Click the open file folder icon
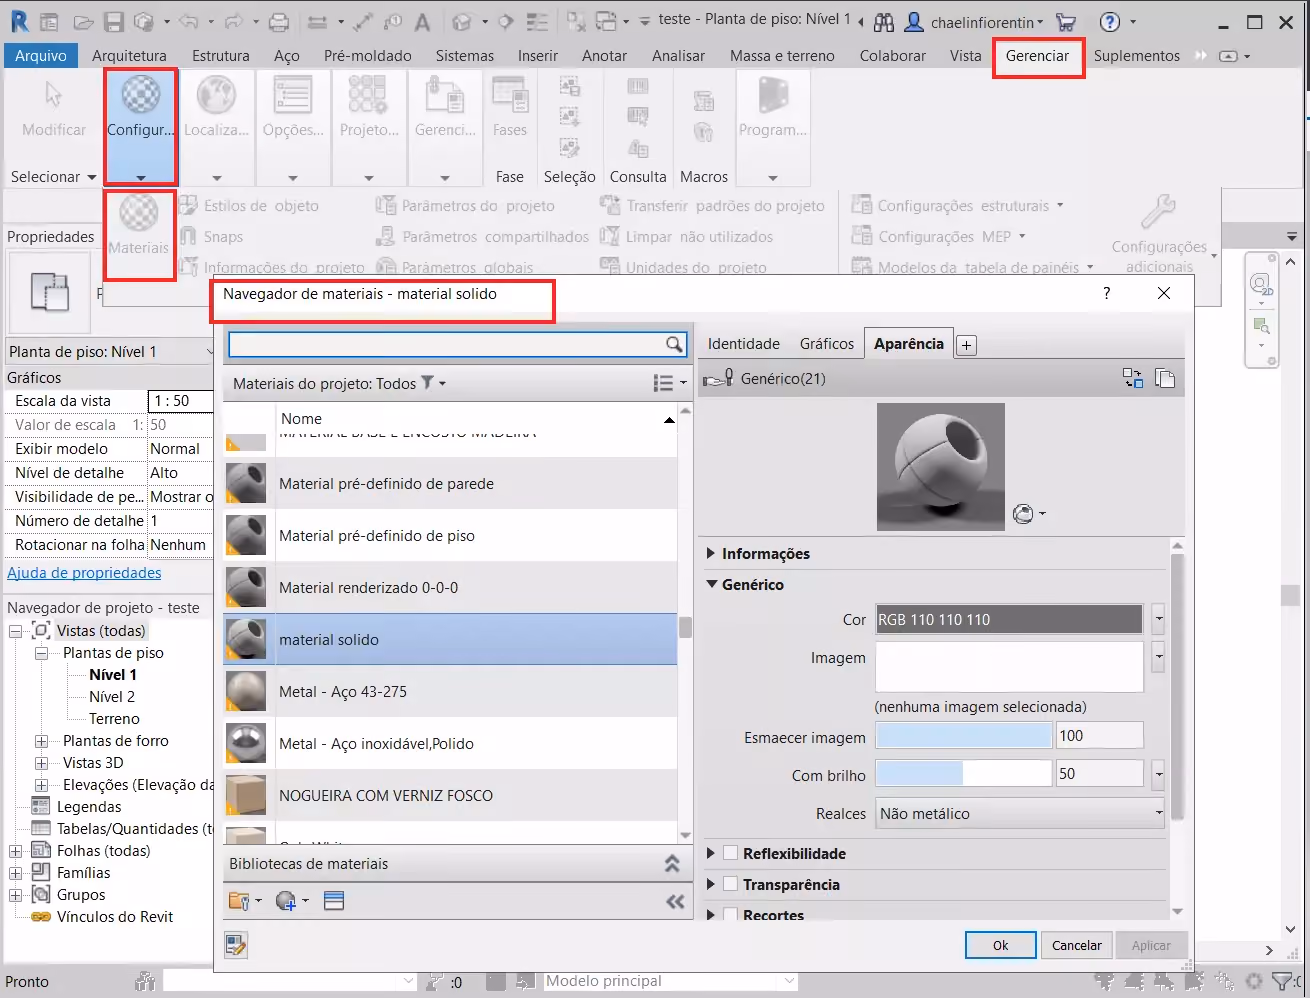Viewport: 1310px width, 998px height. pyautogui.click(x=83, y=21)
